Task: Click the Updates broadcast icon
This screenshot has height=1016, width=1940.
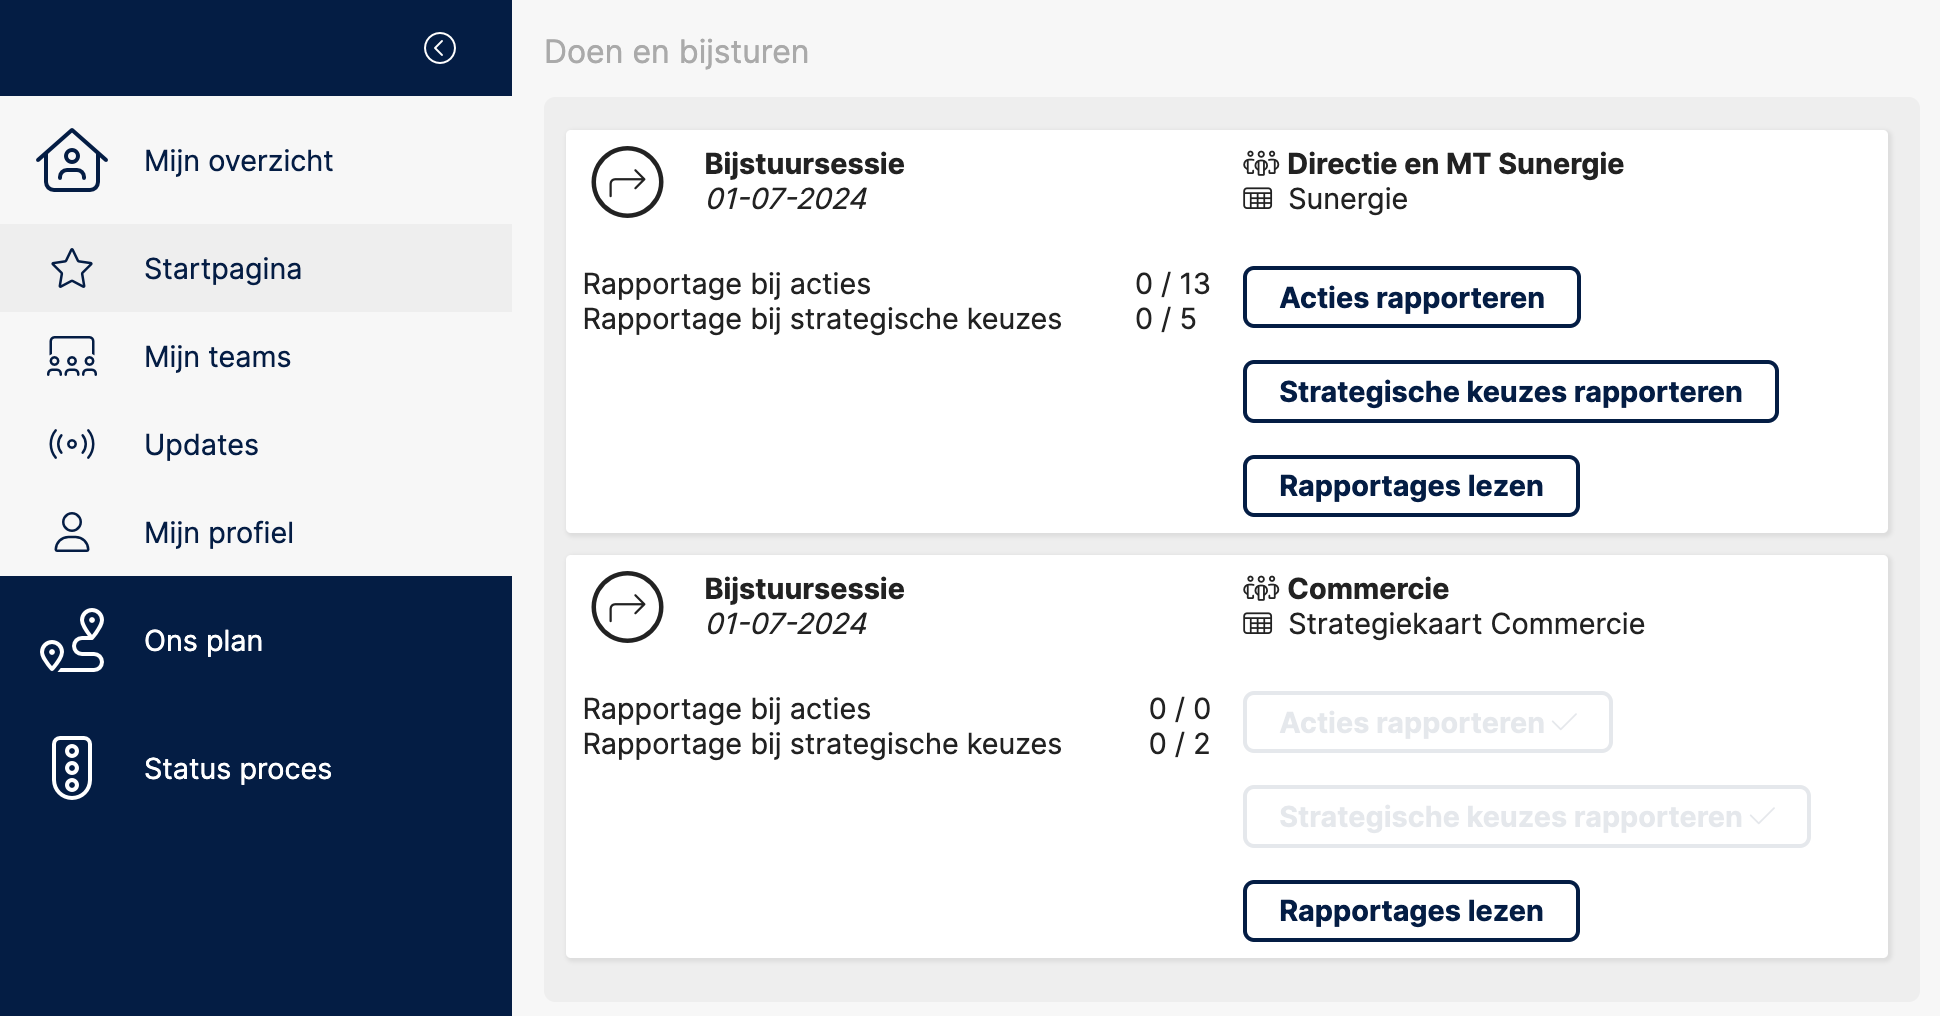Action: point(72,444)
